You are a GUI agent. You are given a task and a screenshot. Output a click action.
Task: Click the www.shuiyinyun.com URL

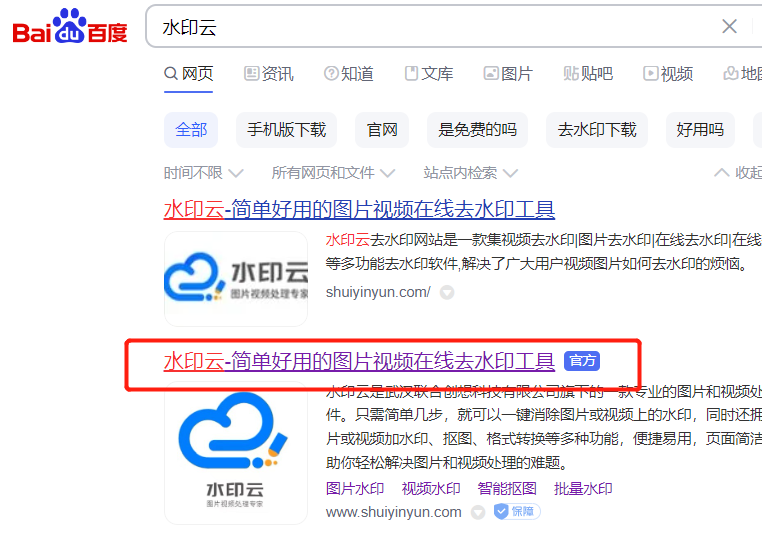coord(394,512)
